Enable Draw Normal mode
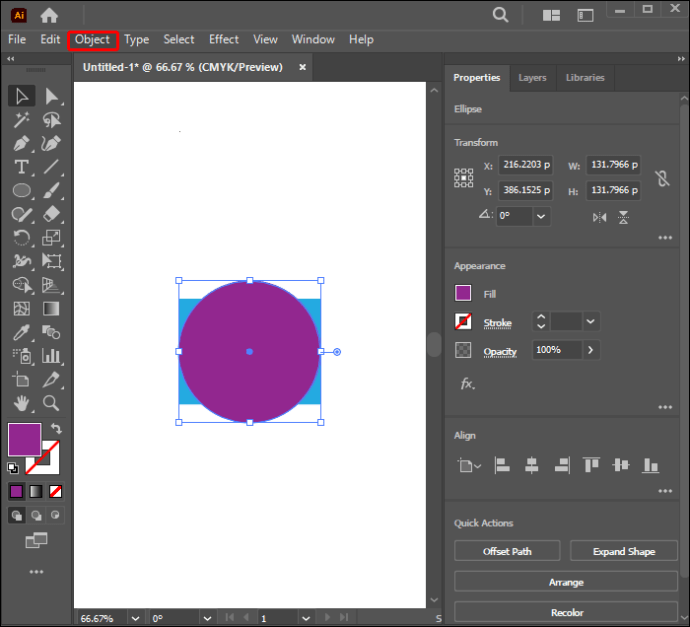 (x=17, y=515)
